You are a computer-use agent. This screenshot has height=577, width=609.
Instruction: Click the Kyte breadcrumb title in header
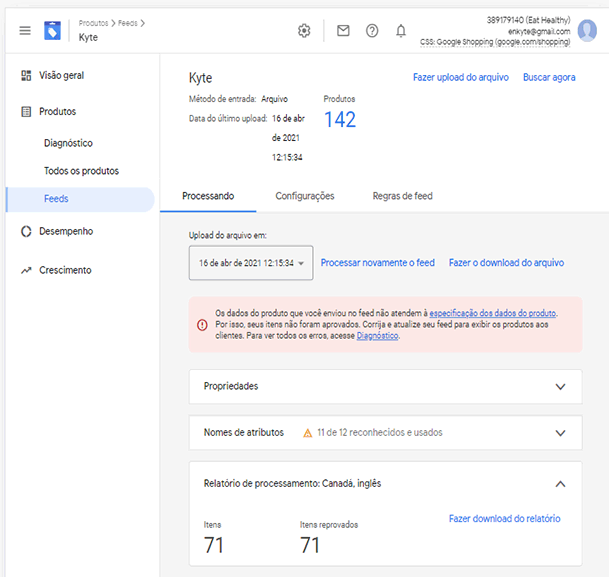[x=88, y=37]
